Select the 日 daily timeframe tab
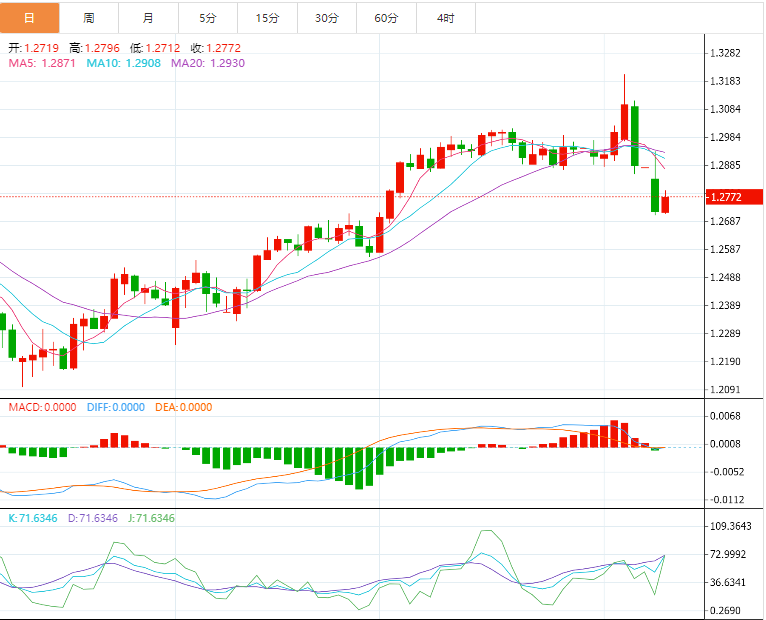Viewport: 766px width, 620px height. pos(29,18)
